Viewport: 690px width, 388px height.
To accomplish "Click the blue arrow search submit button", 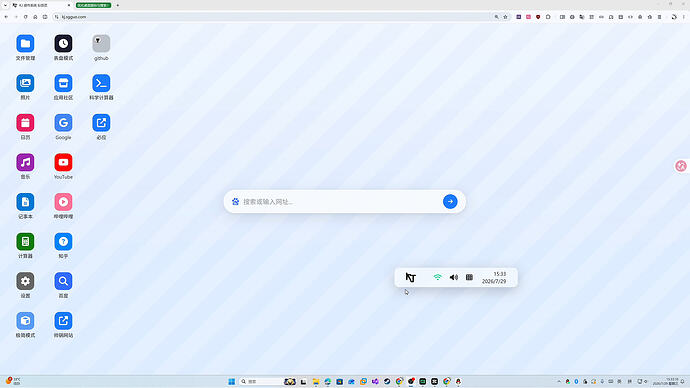I will click(450, 201).
